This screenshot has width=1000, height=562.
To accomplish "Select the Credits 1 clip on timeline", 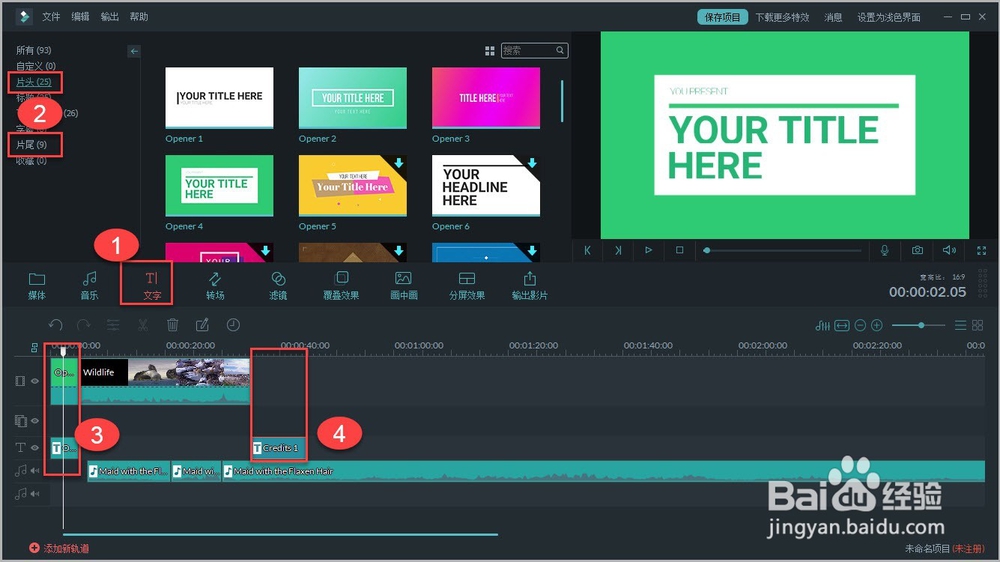I will (x=279, y=448).
